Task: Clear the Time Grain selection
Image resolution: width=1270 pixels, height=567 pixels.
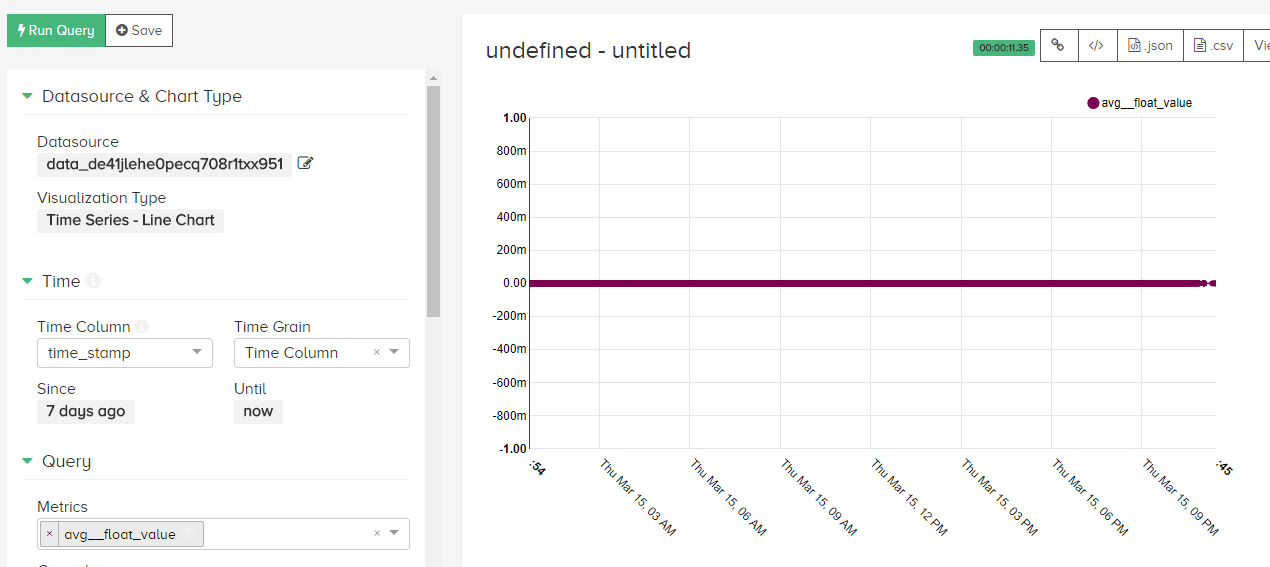Action: pyautogui.click(x=377, y=352)
